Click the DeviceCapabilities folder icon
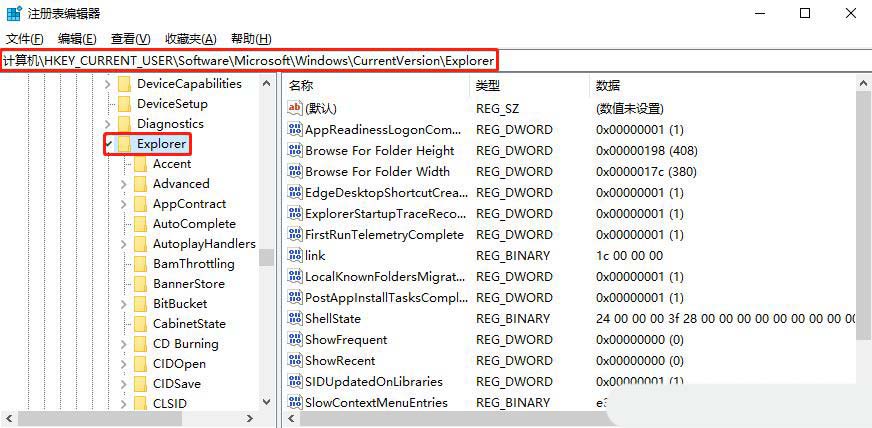The image size is (872, 428). coord(125,84)
